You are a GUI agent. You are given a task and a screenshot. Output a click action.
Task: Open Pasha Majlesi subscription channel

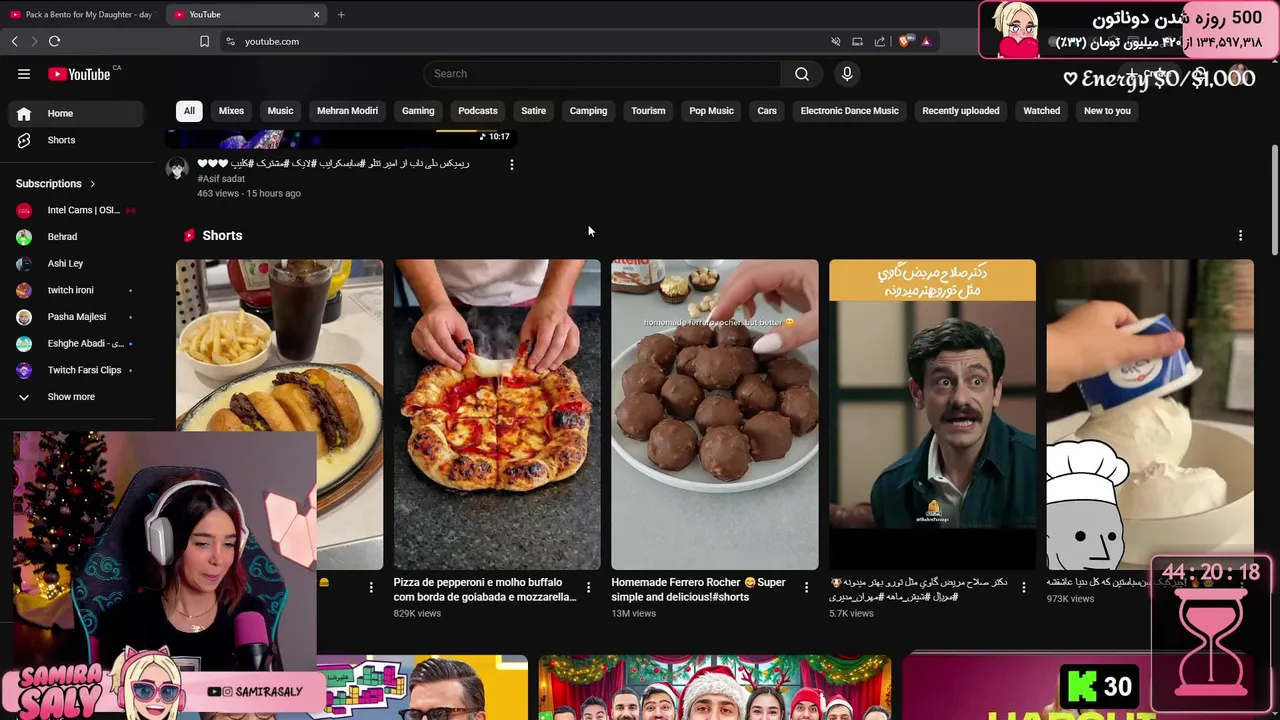(x=76, y=317)
